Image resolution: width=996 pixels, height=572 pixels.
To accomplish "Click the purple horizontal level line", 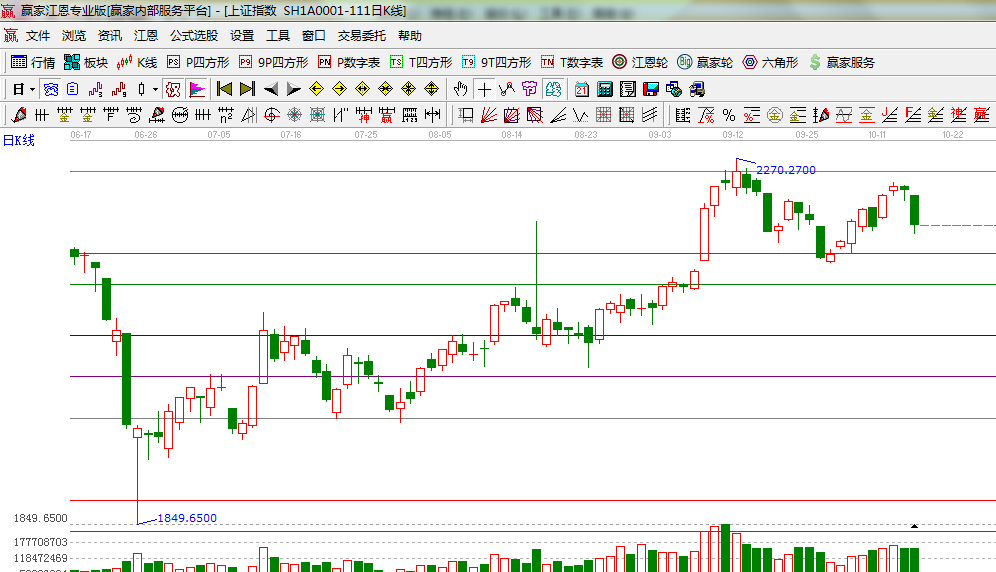I will click(500, 376).
